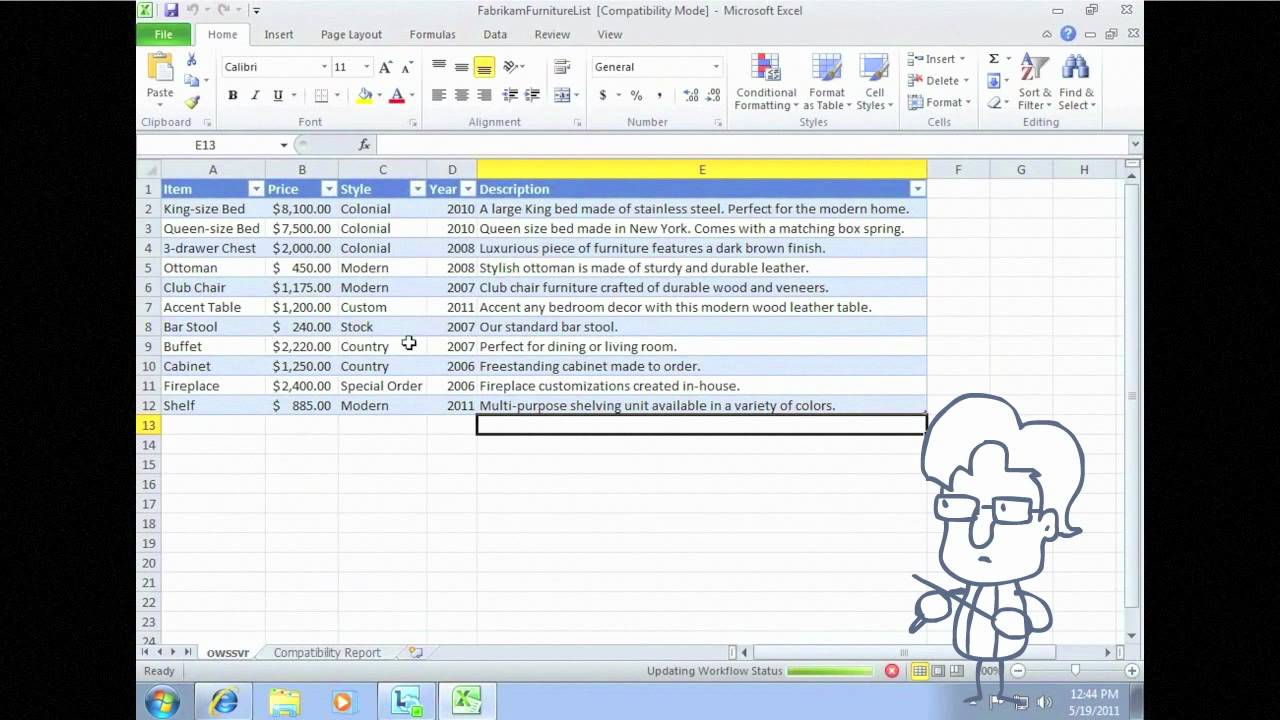Switch to the Insert ribbon tab
Screen dimensions: 1280x720
(x=279, y=34)
